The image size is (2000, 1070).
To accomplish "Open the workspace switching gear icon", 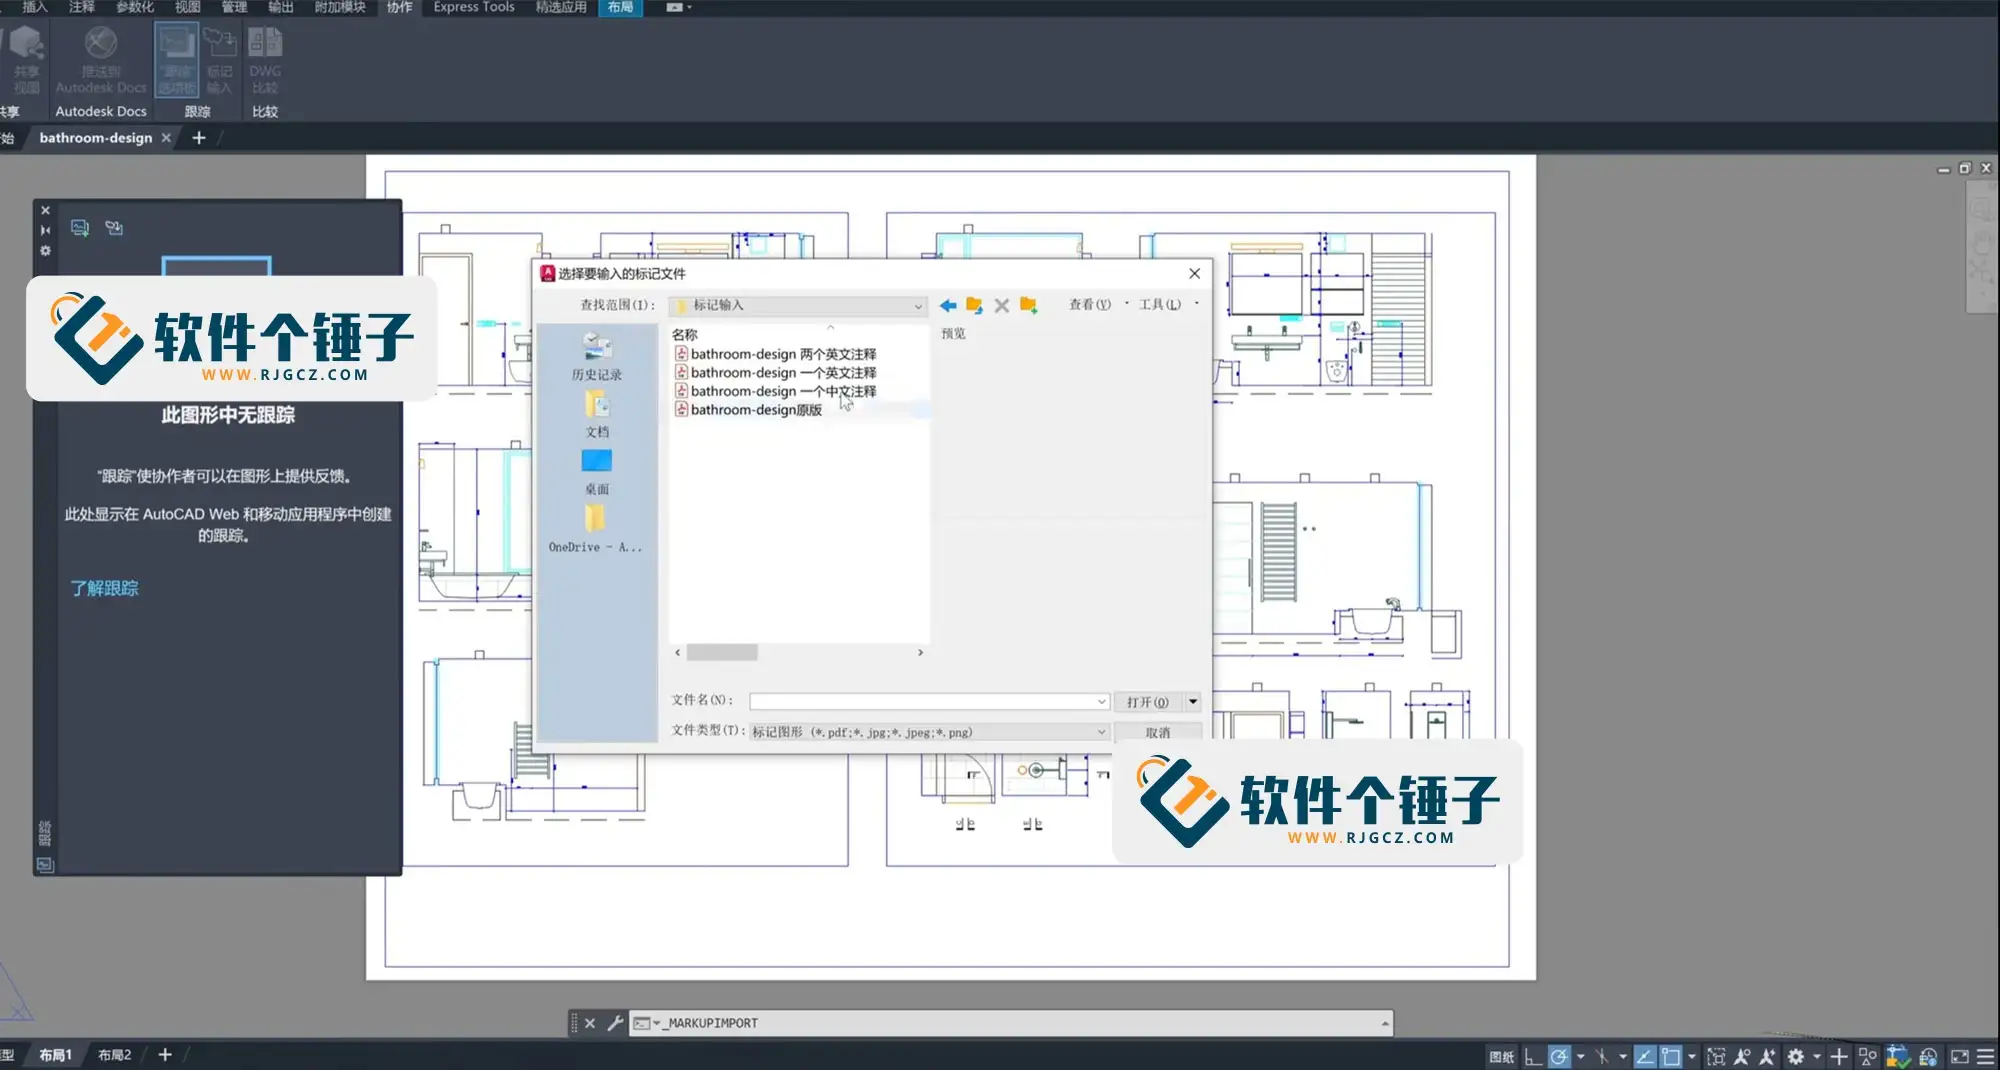I will [1796, 1056].
